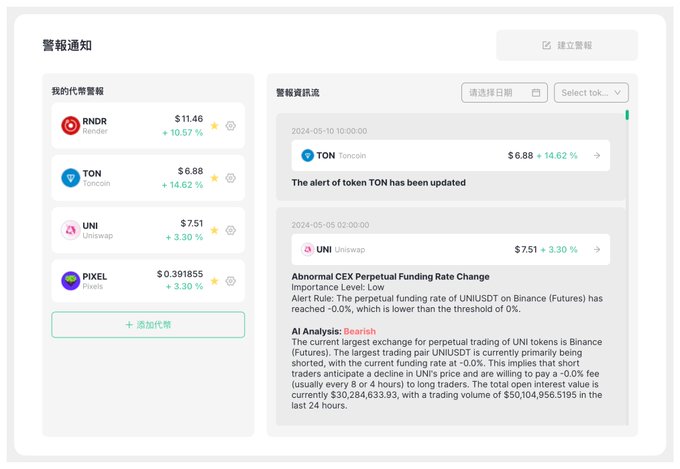Select the RNDR price $11.46

coord(189,118)
